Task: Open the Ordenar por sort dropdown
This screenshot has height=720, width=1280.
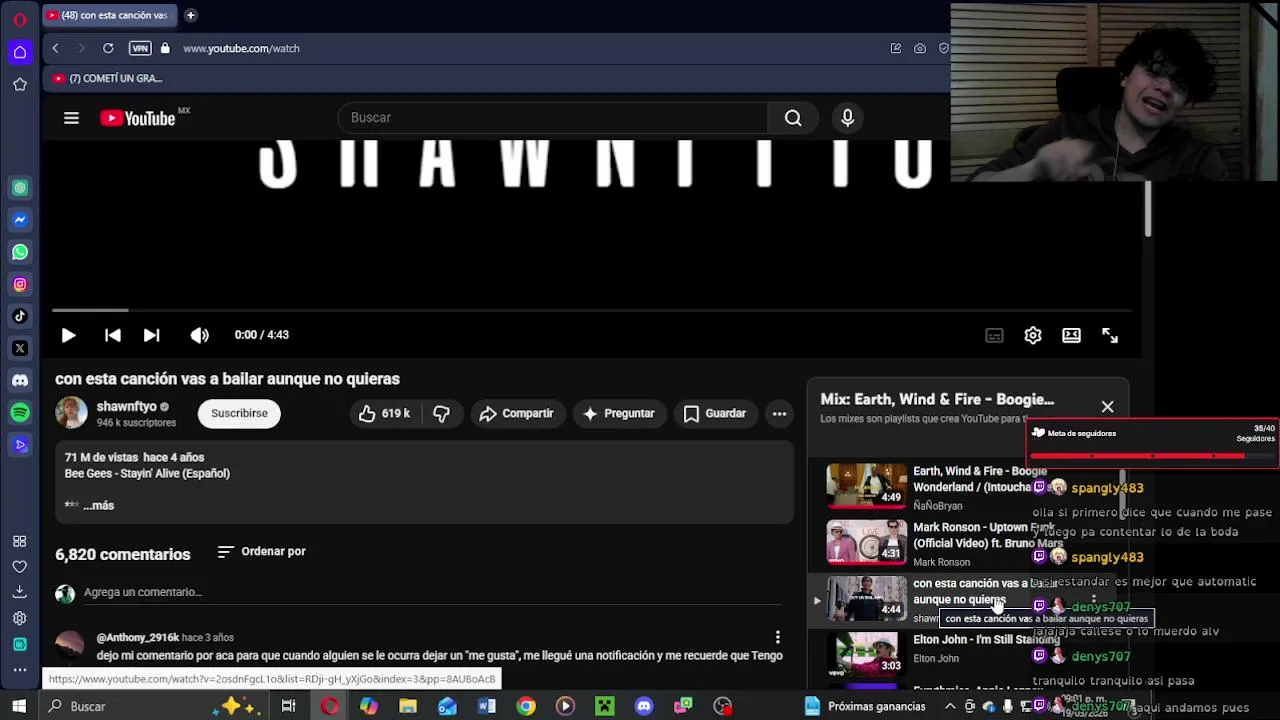Action: click(262, 552)
